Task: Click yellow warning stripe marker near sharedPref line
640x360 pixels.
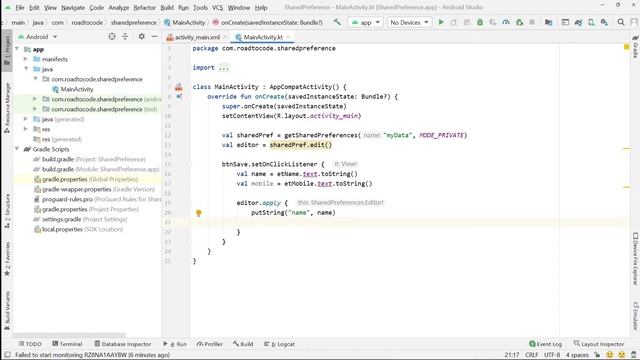Action: point(627,149)
